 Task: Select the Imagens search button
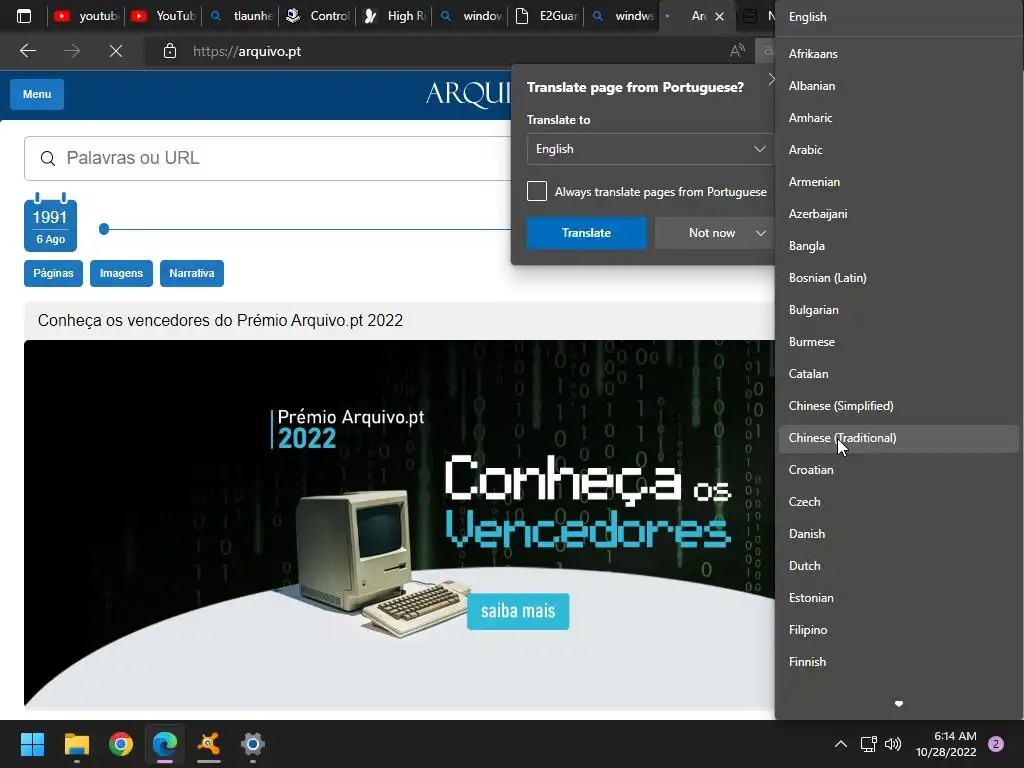[x=121, y=274]
